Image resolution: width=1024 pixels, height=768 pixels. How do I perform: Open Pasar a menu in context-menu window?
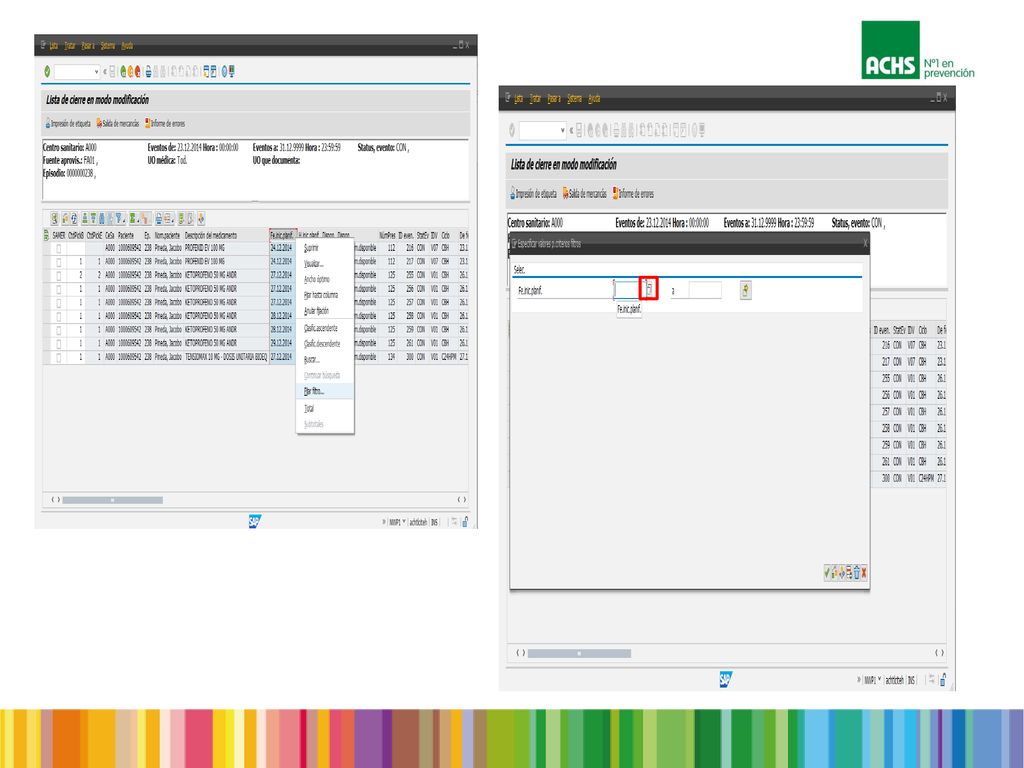(88, 46)
